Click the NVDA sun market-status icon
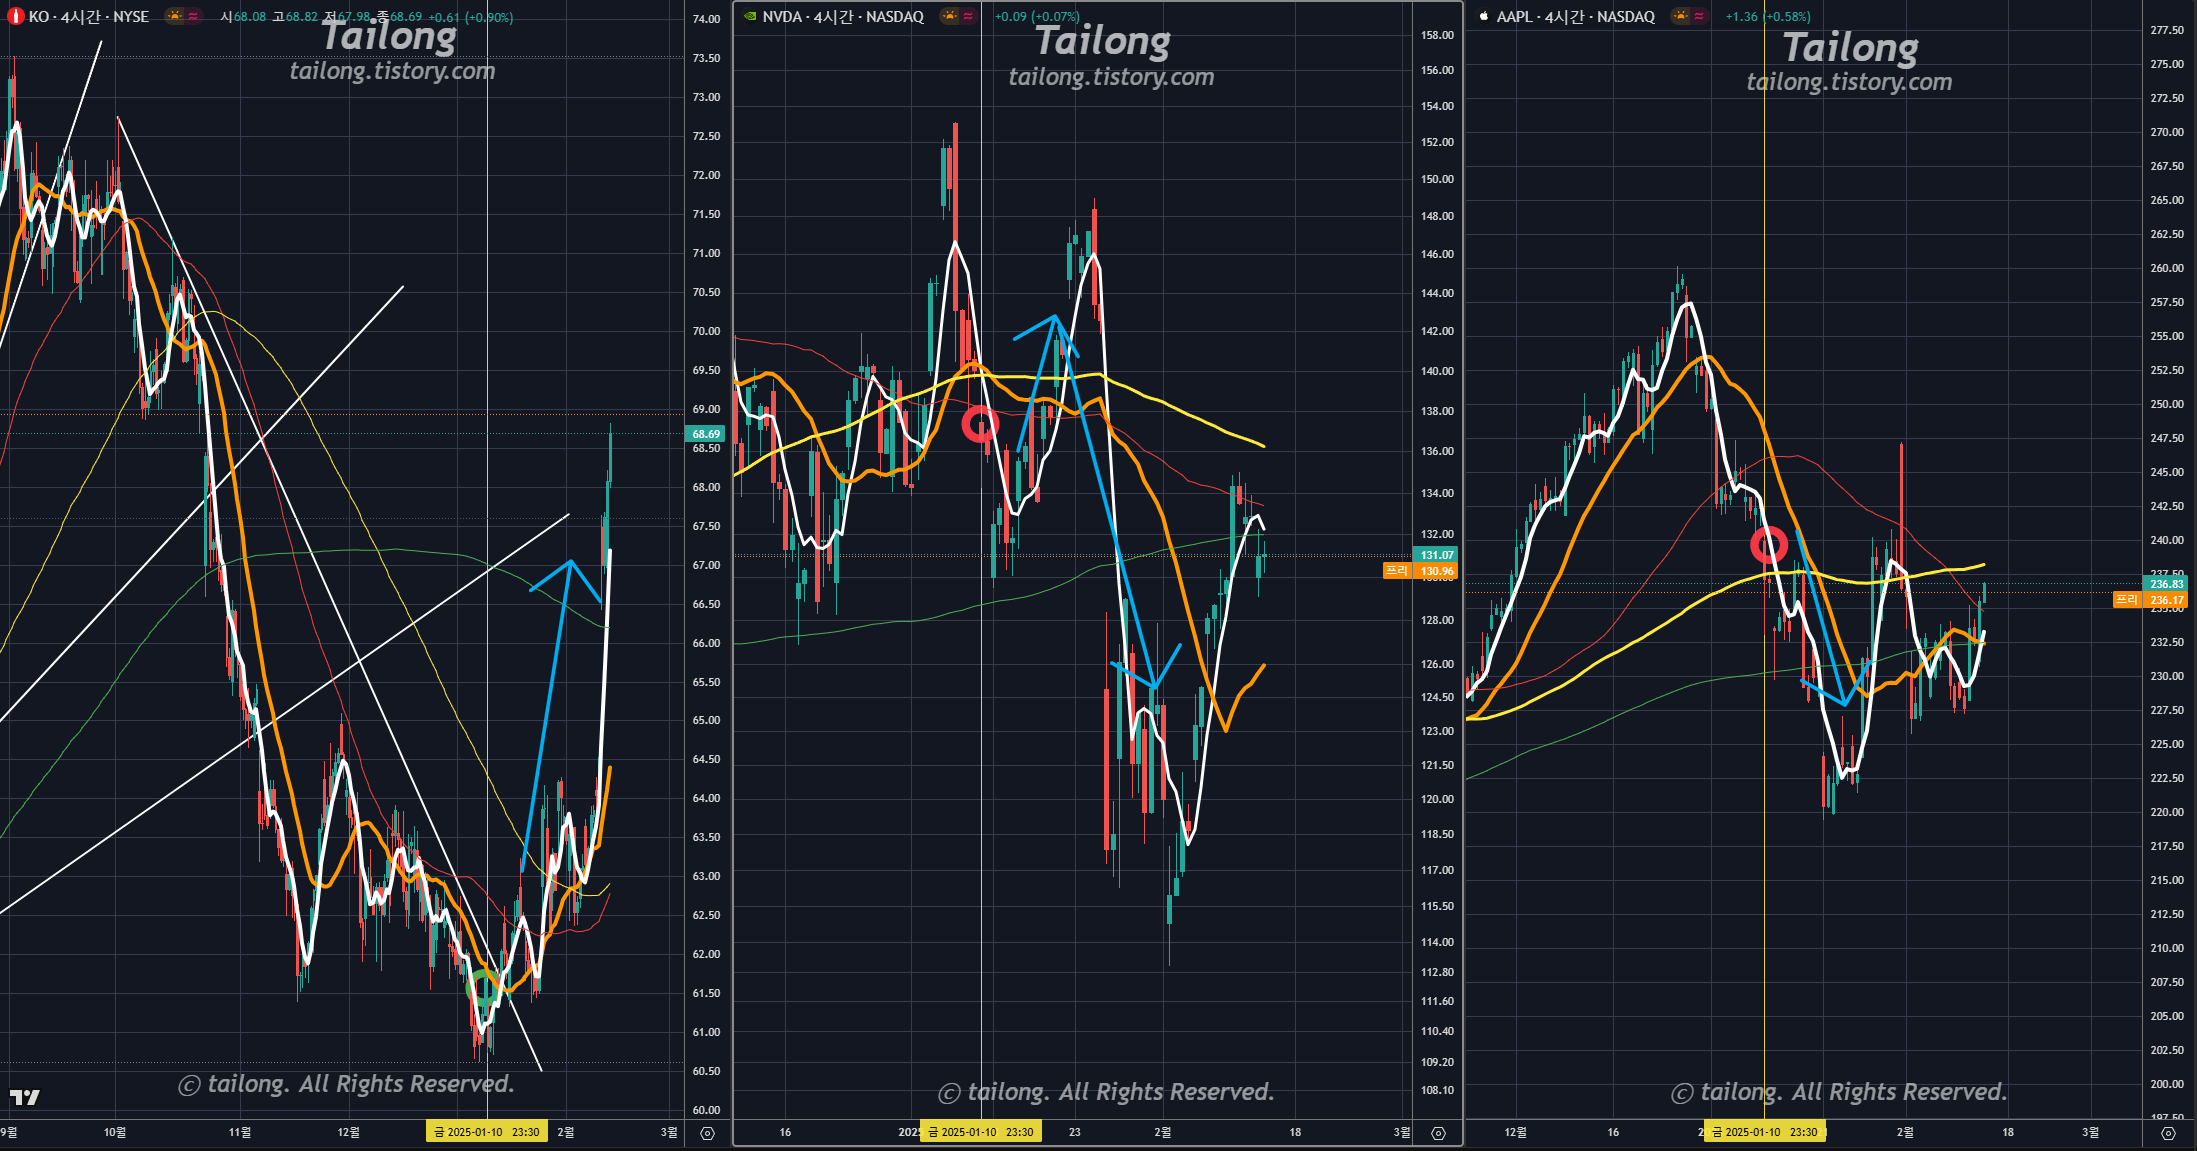Viewport: 2197px width, 1151px height. 949,17
